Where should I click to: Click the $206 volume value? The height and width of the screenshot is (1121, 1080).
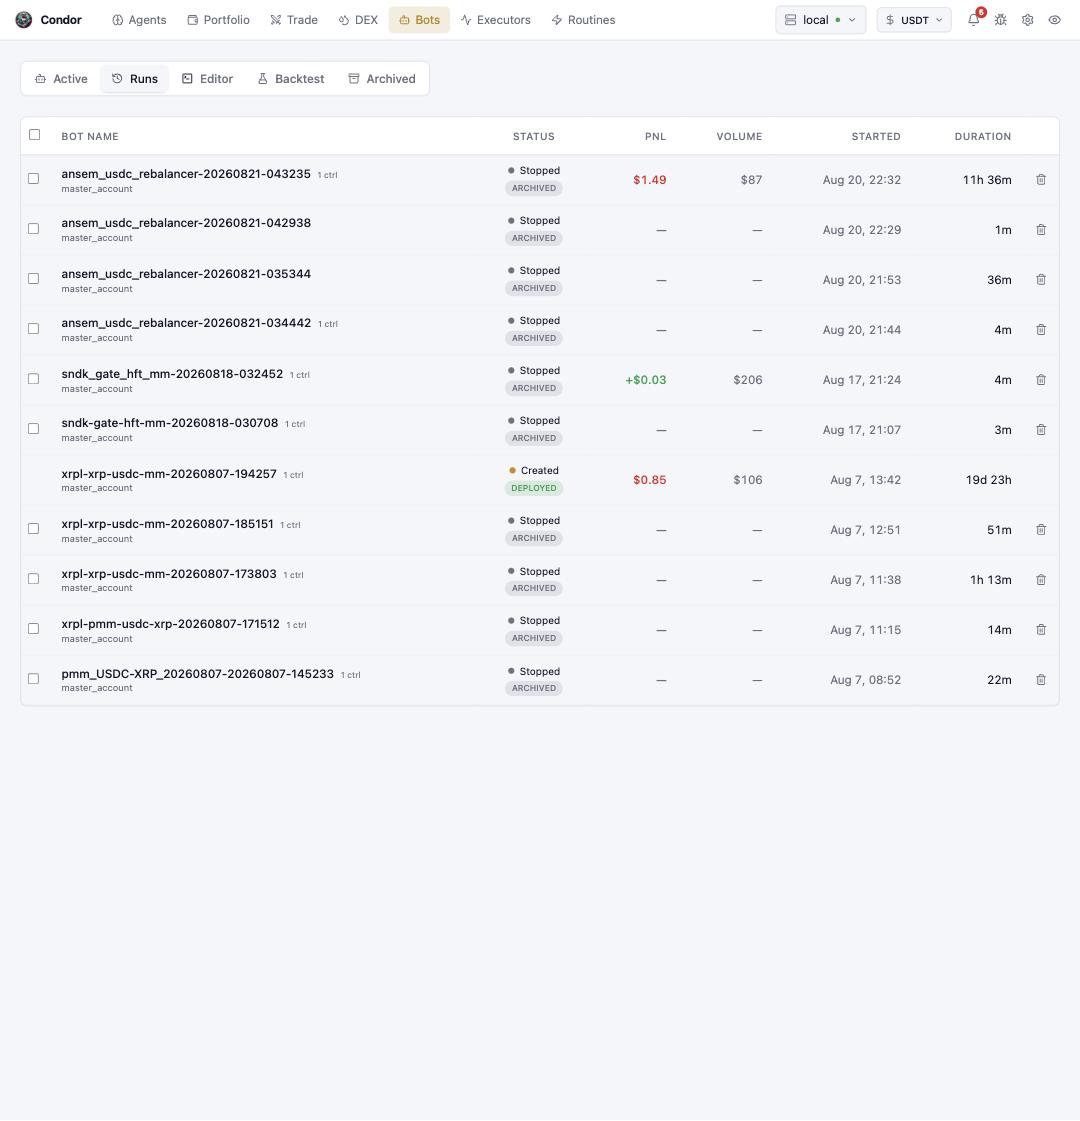[748, 380]
